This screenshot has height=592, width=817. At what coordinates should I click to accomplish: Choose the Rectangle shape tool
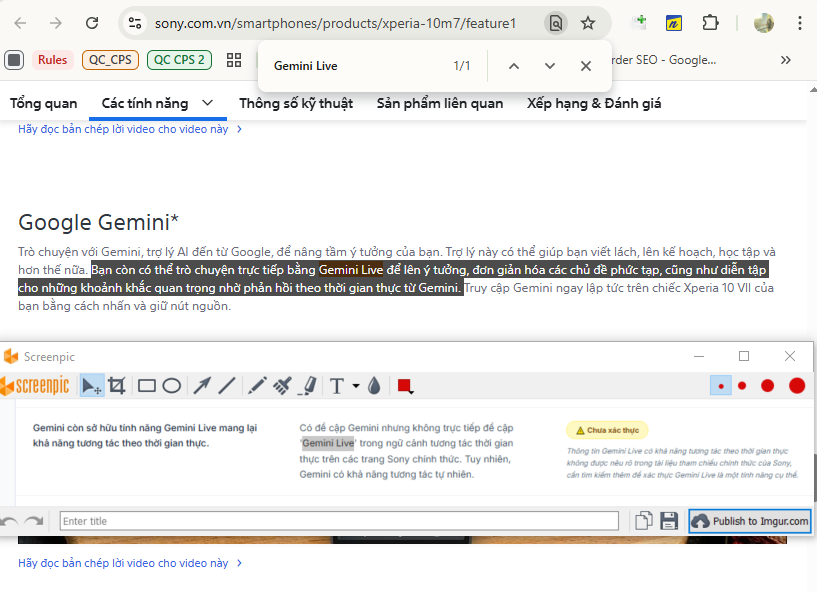point(146,386)
